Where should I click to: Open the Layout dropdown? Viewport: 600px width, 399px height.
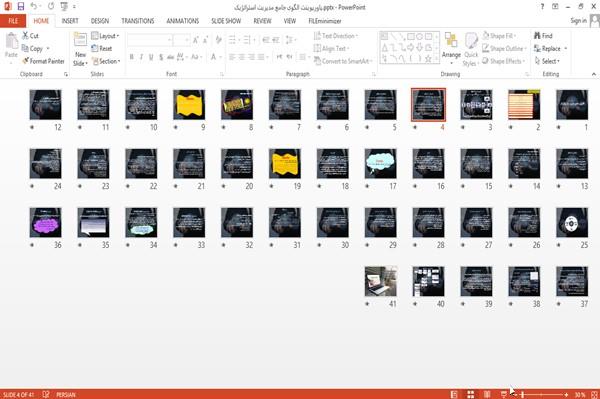tap(105, 36)
